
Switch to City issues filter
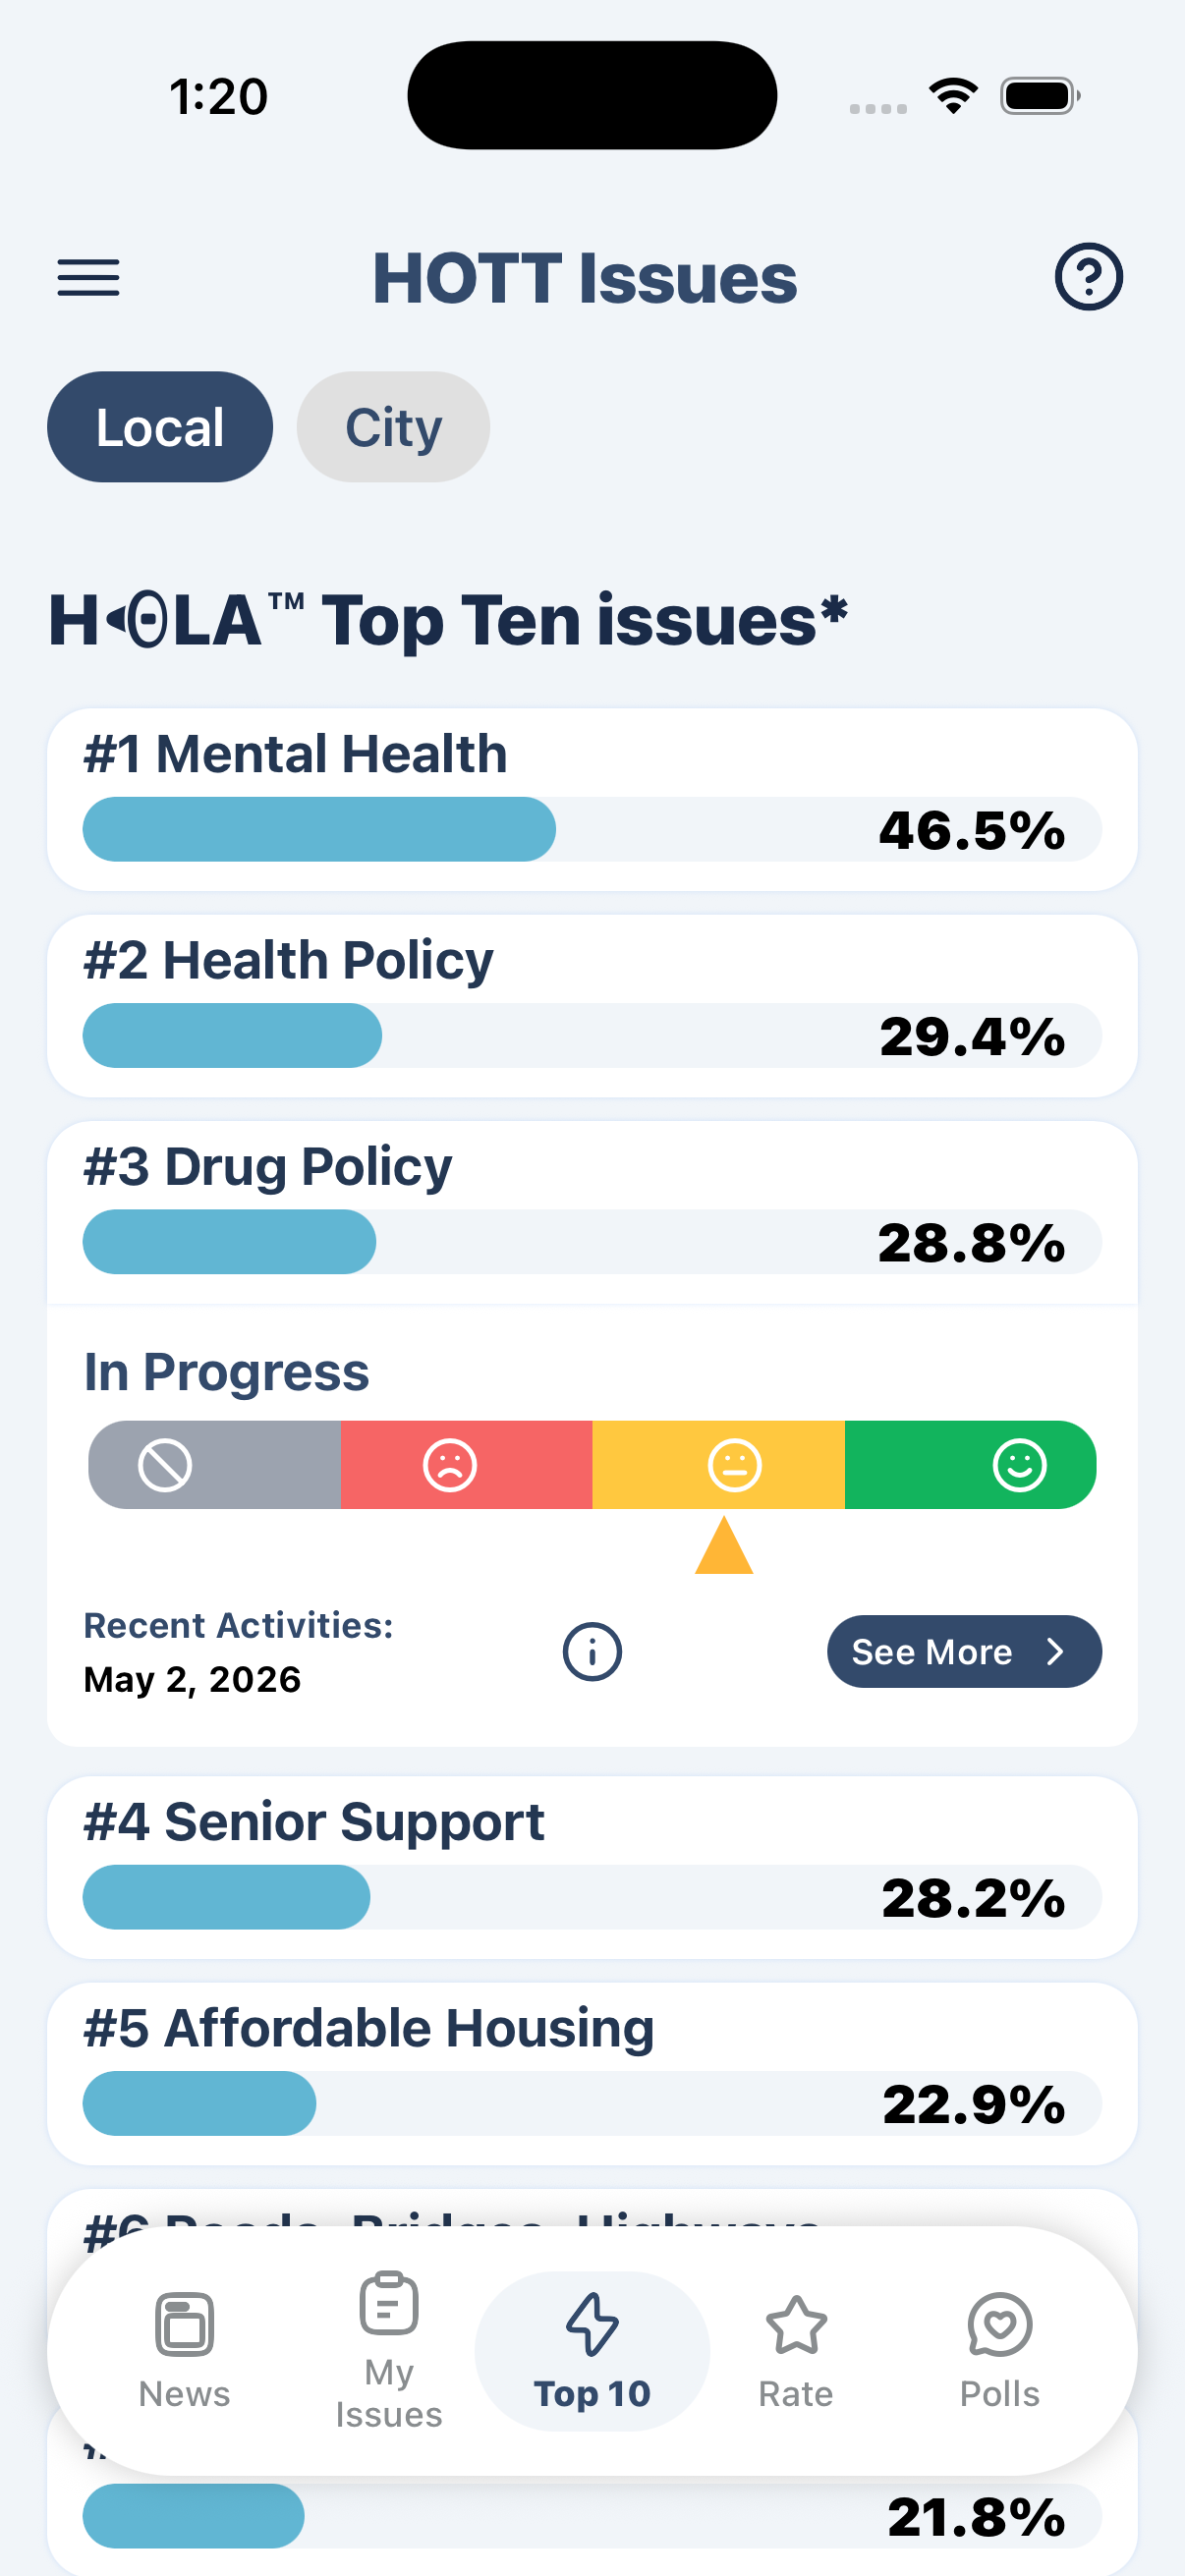393,427
